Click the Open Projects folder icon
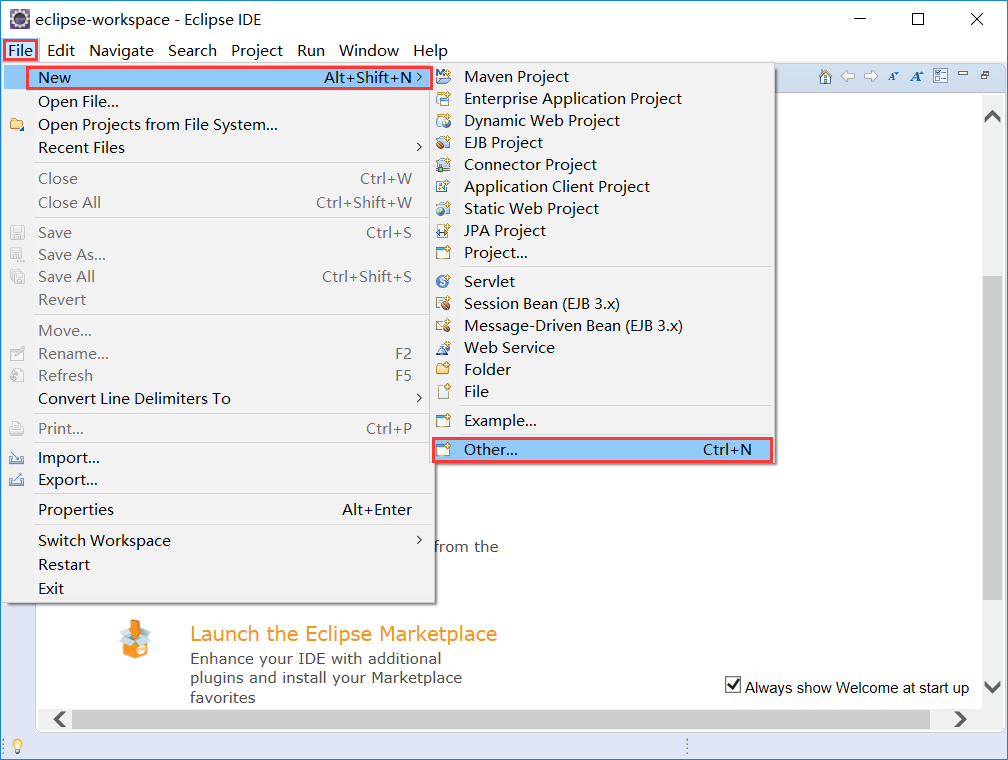Image resolution: width=1008 pixels, height=760 pixels. point(17,124)
